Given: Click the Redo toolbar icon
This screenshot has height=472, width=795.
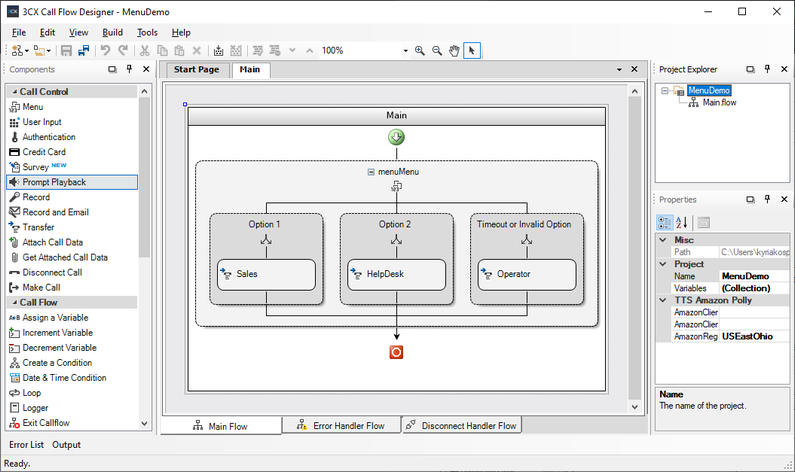Looking at the screenshot, I should click(x=123, y=50).
